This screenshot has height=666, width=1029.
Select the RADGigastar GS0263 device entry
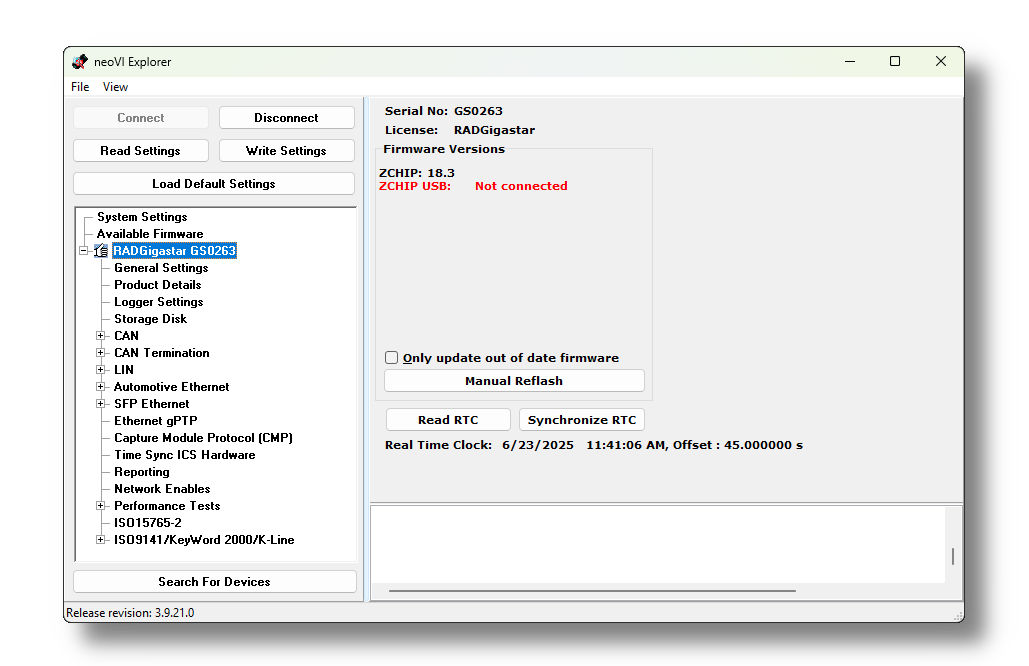tap(174, 251)
